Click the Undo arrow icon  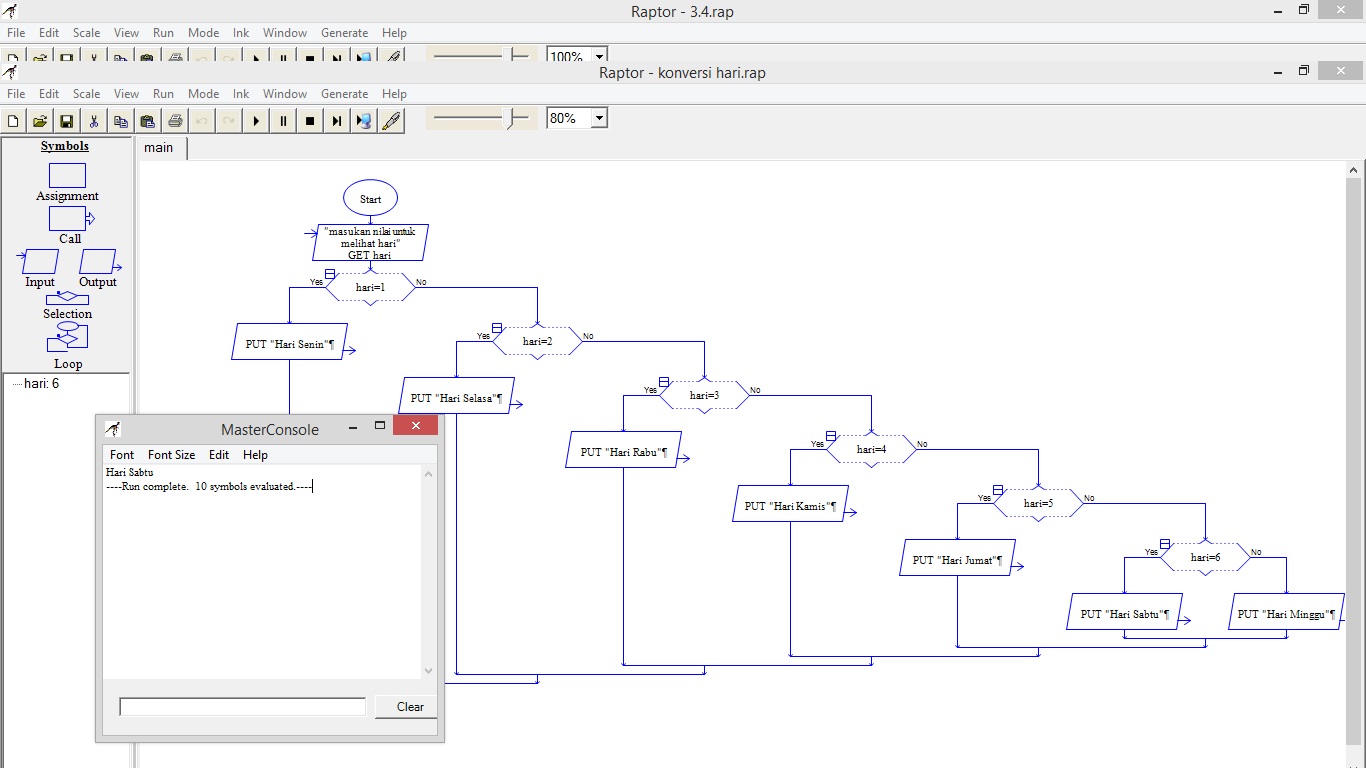[x=202, y=121]
